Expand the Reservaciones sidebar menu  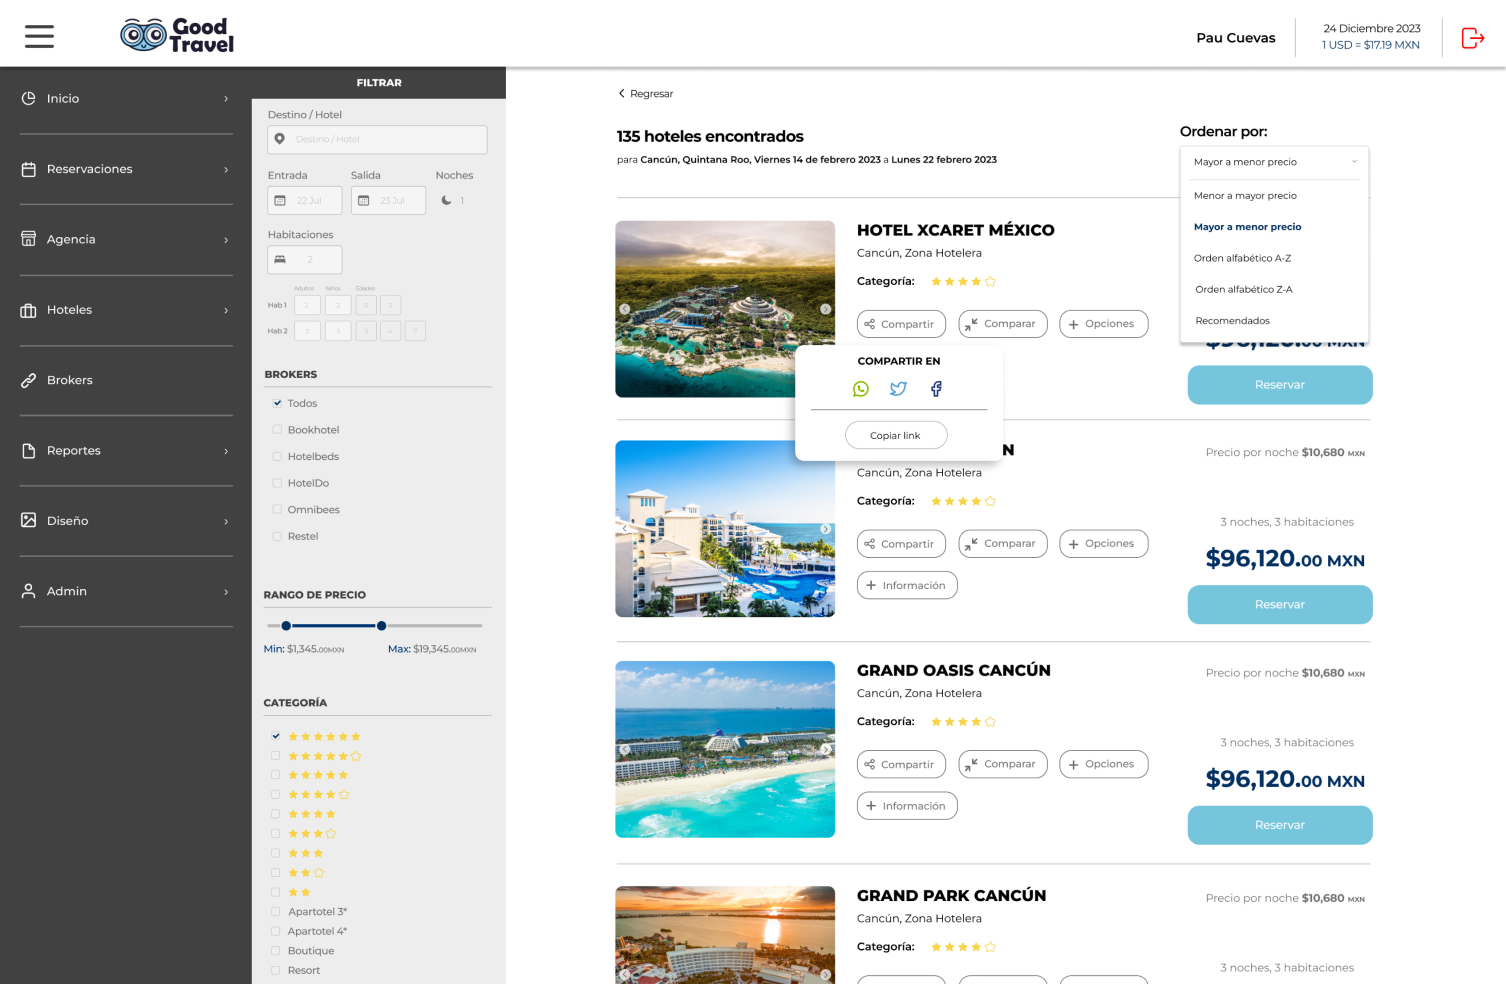click(126, 169)
